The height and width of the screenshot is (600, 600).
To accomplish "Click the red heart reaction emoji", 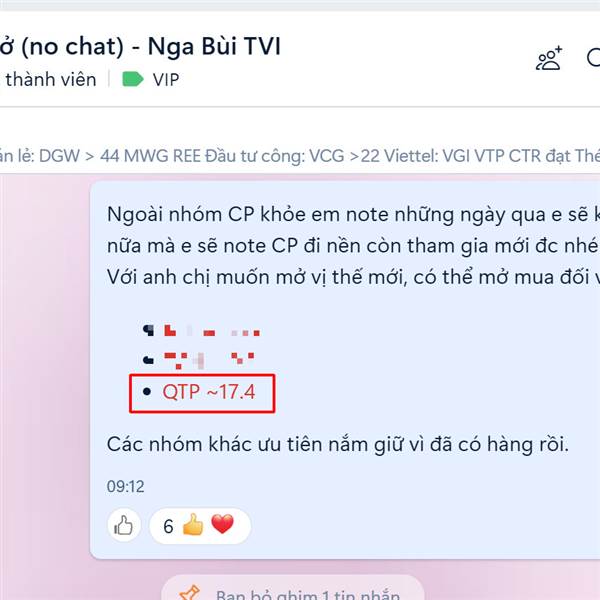I will tap(222, 523).
